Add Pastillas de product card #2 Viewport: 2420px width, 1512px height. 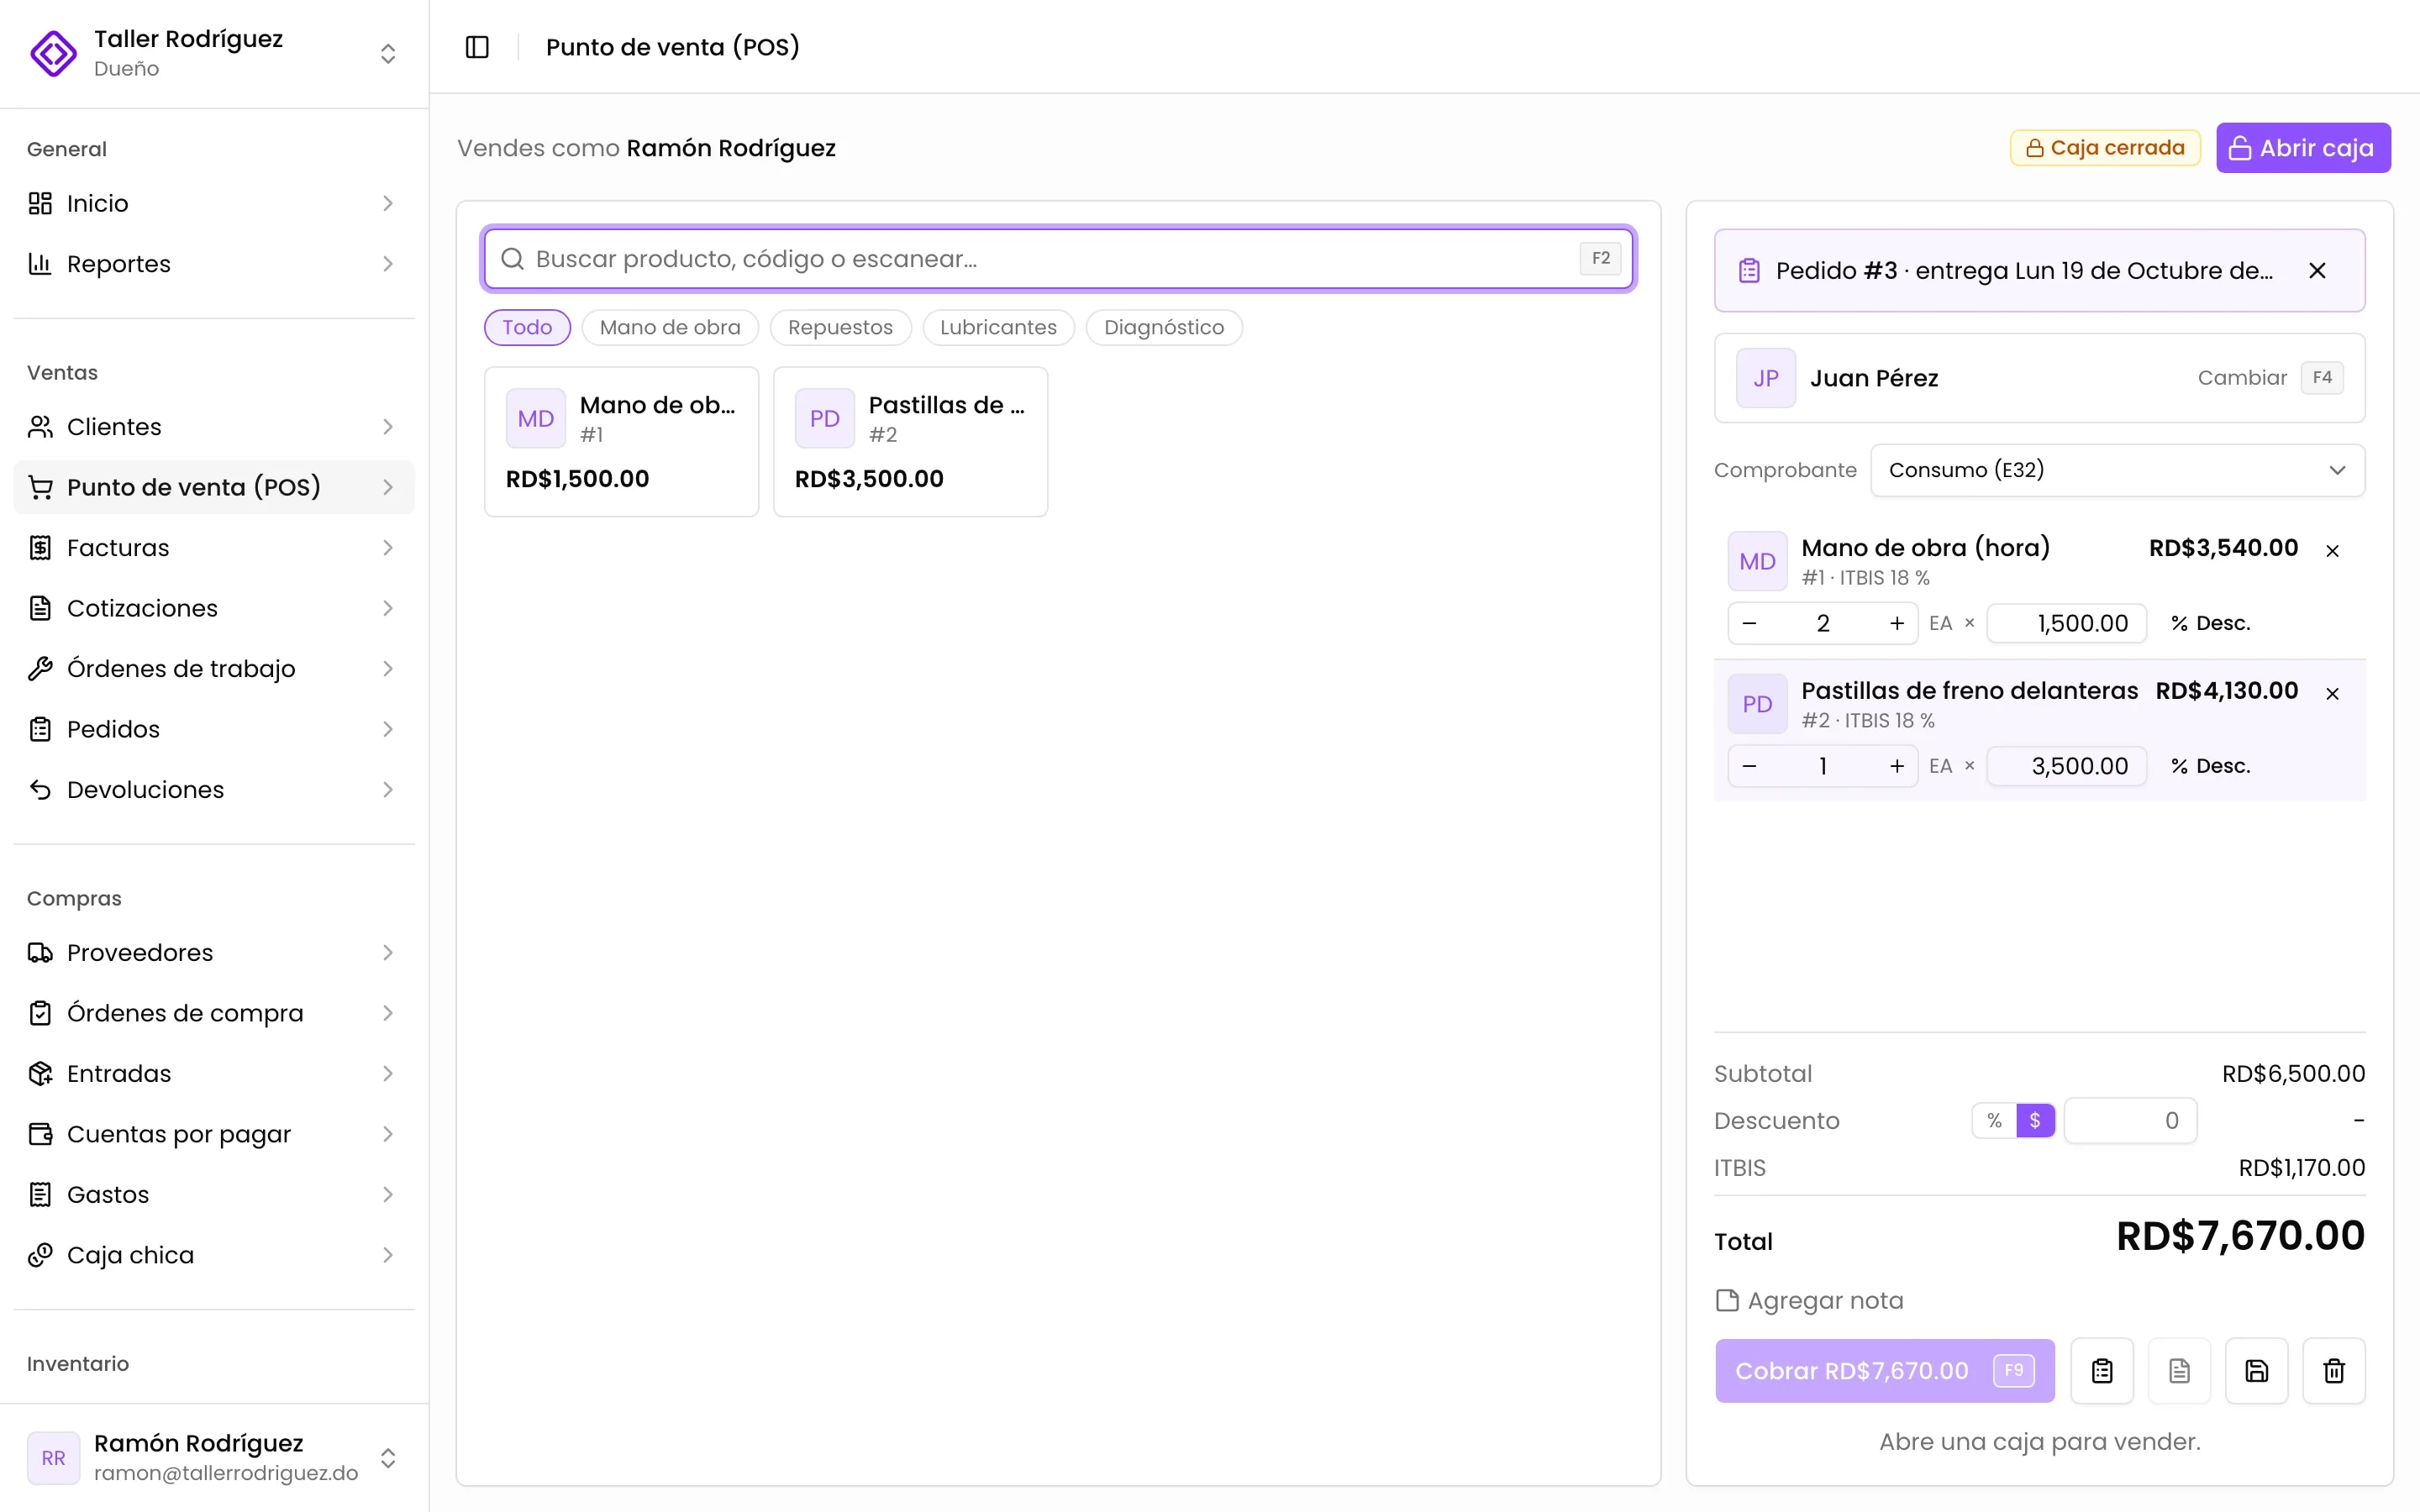(910, 442)
